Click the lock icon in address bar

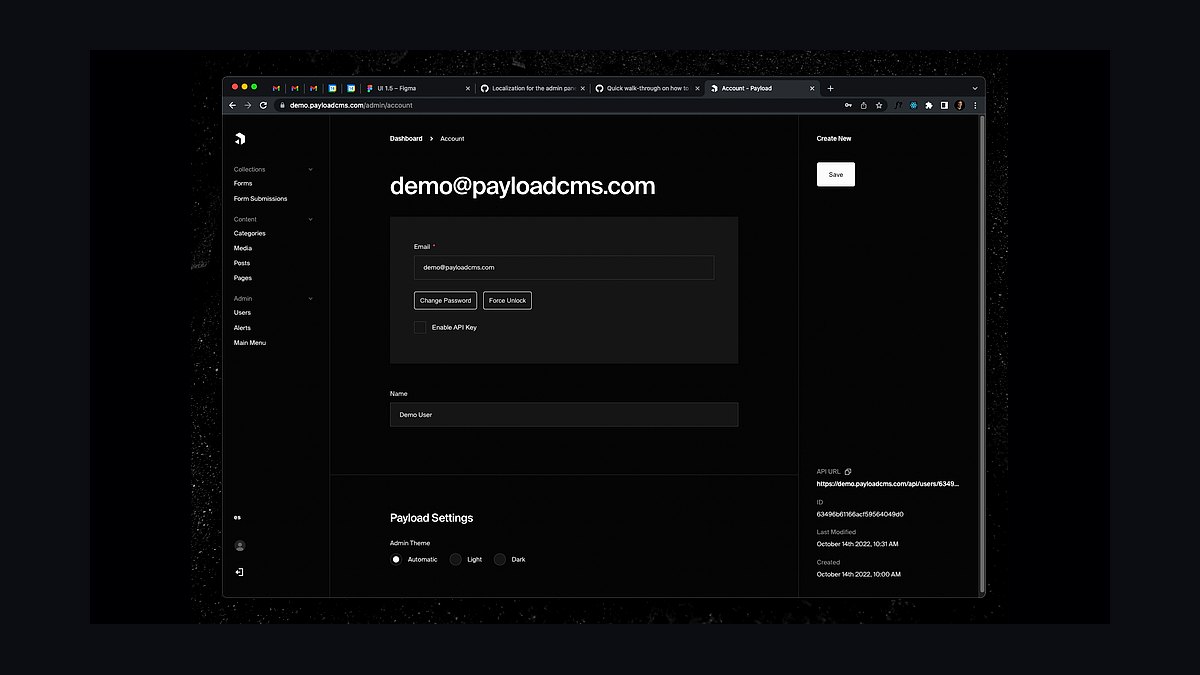pyautogui.click(x=282, y=105)
